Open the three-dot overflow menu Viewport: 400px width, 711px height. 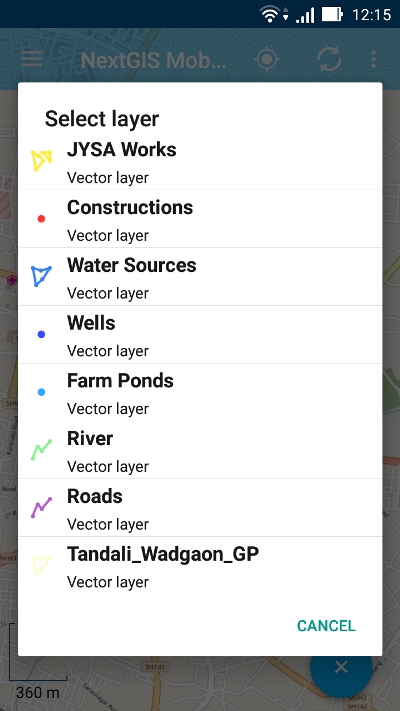(373, 59)
